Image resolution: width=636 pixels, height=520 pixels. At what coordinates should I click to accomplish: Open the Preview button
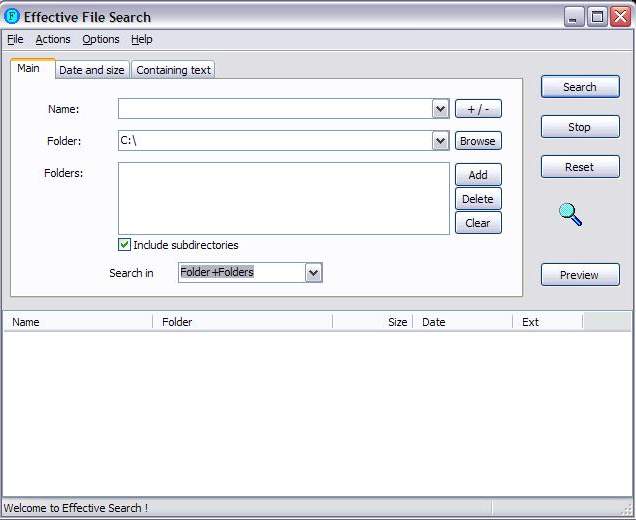point(580,275)
